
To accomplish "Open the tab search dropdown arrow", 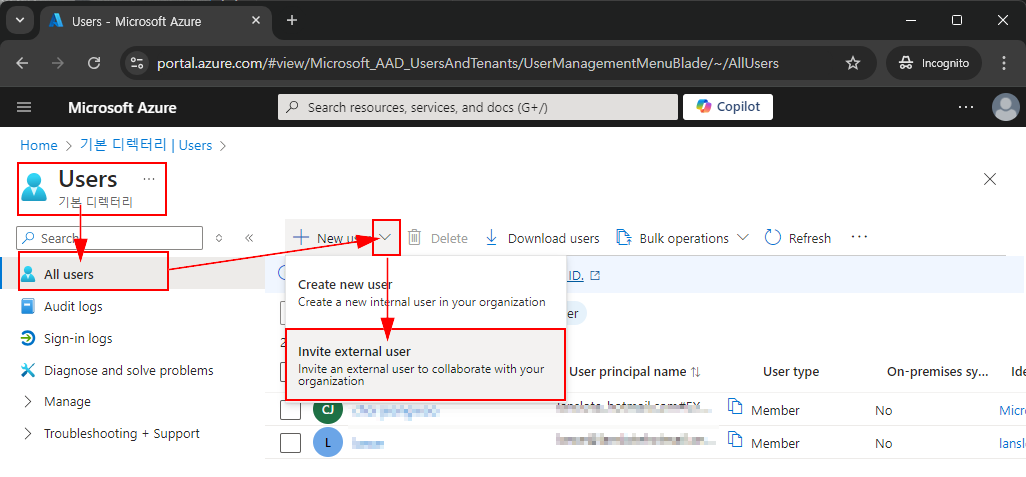I will click(20, 20).
